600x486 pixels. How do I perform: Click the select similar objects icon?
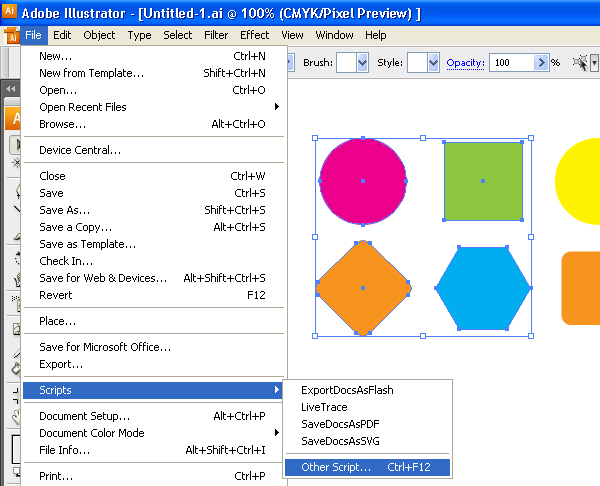point(580,63)
